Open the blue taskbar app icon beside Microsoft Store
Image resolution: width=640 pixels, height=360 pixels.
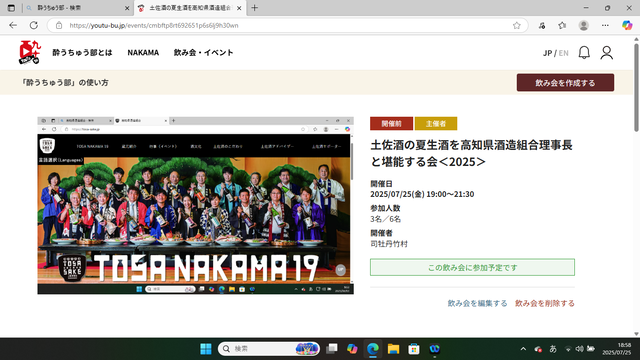click(434, 349)
